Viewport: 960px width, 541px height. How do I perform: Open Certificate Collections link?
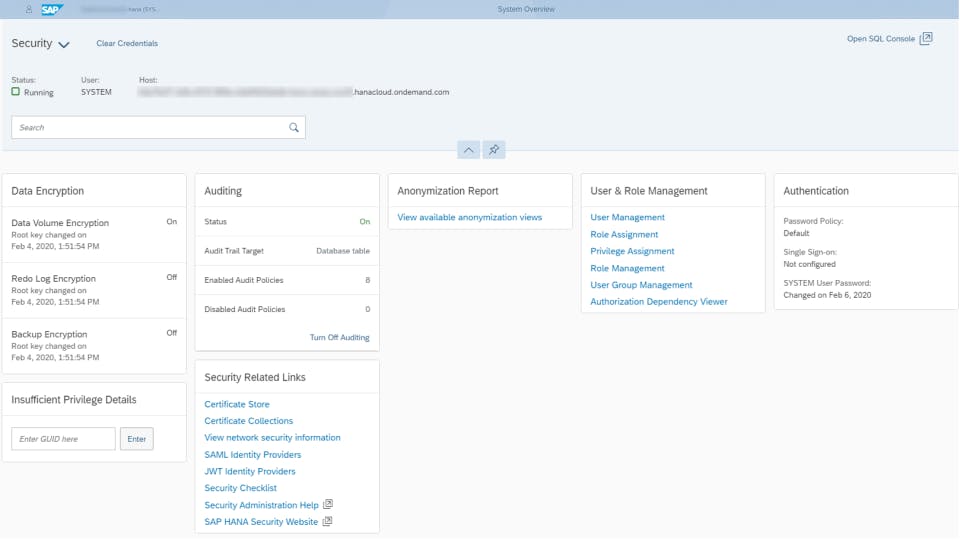click(249, 420)
